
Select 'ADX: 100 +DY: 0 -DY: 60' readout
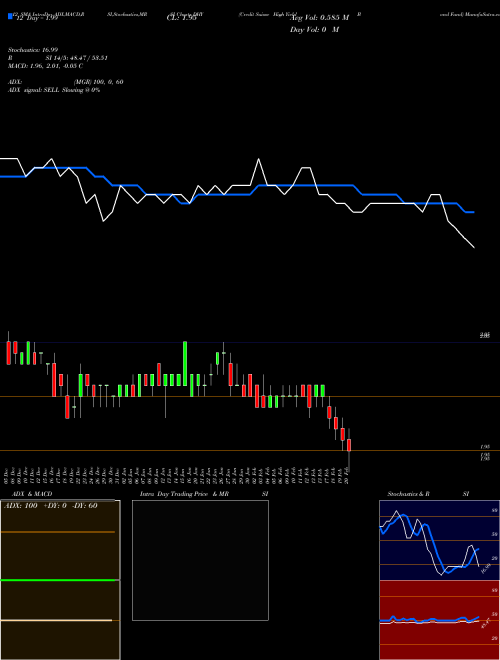(51, 506)
